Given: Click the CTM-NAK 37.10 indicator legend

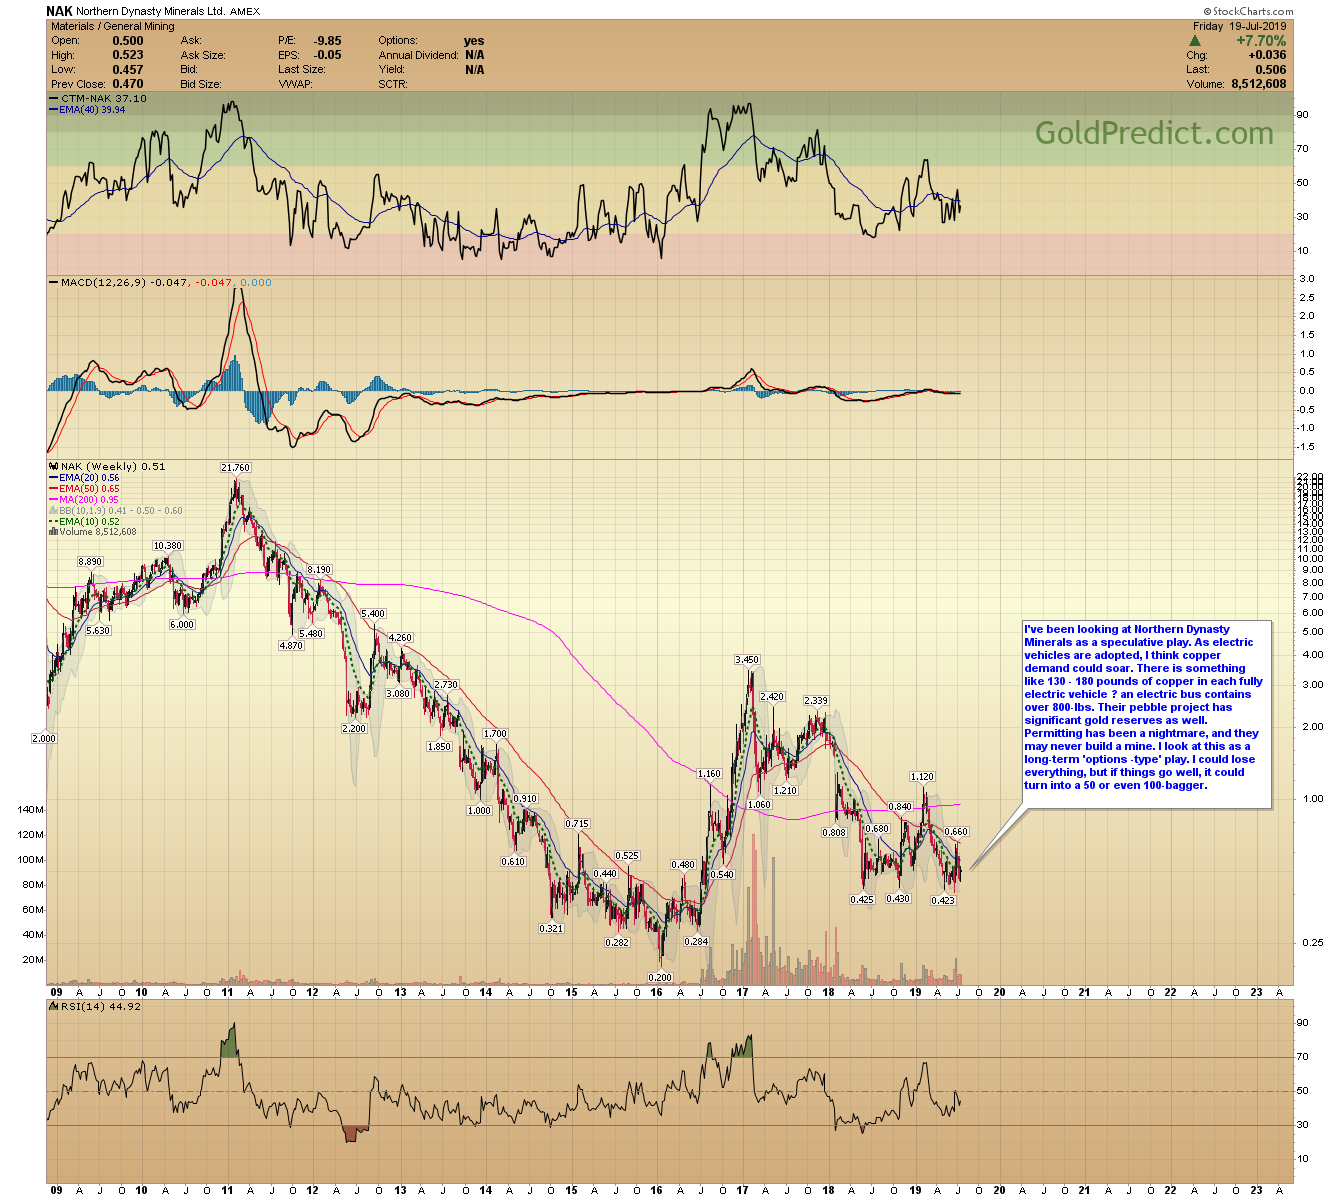Looking at the screenshot, I should [97, 99].
